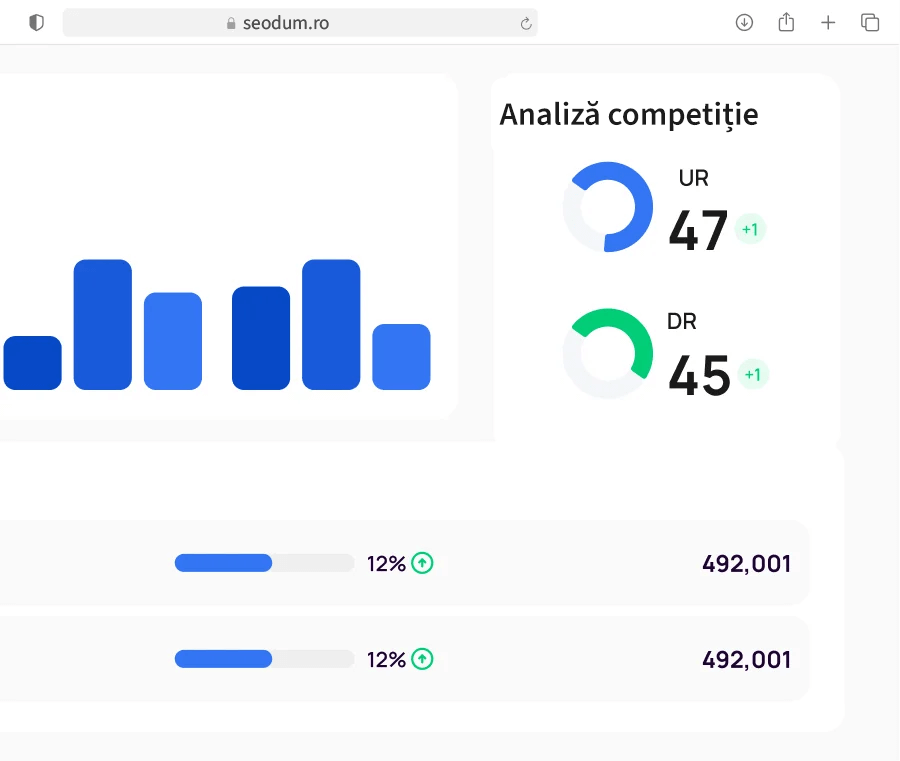Click the green up-arrow beside the top 12%
Viewport: 900px width, 761px height.
421,563
